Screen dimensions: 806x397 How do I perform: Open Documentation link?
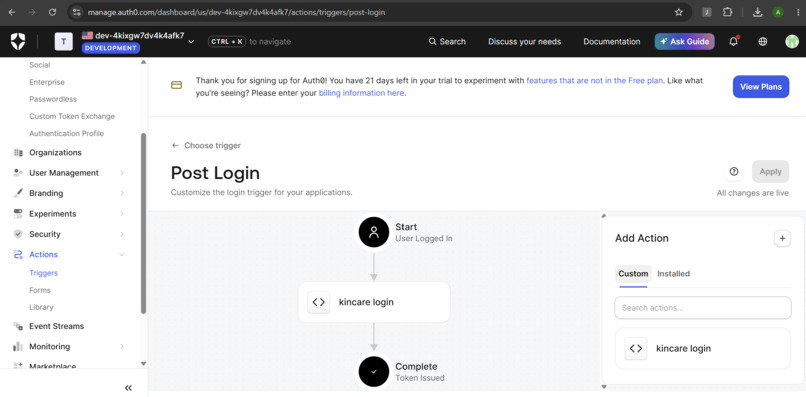point(612,42)
